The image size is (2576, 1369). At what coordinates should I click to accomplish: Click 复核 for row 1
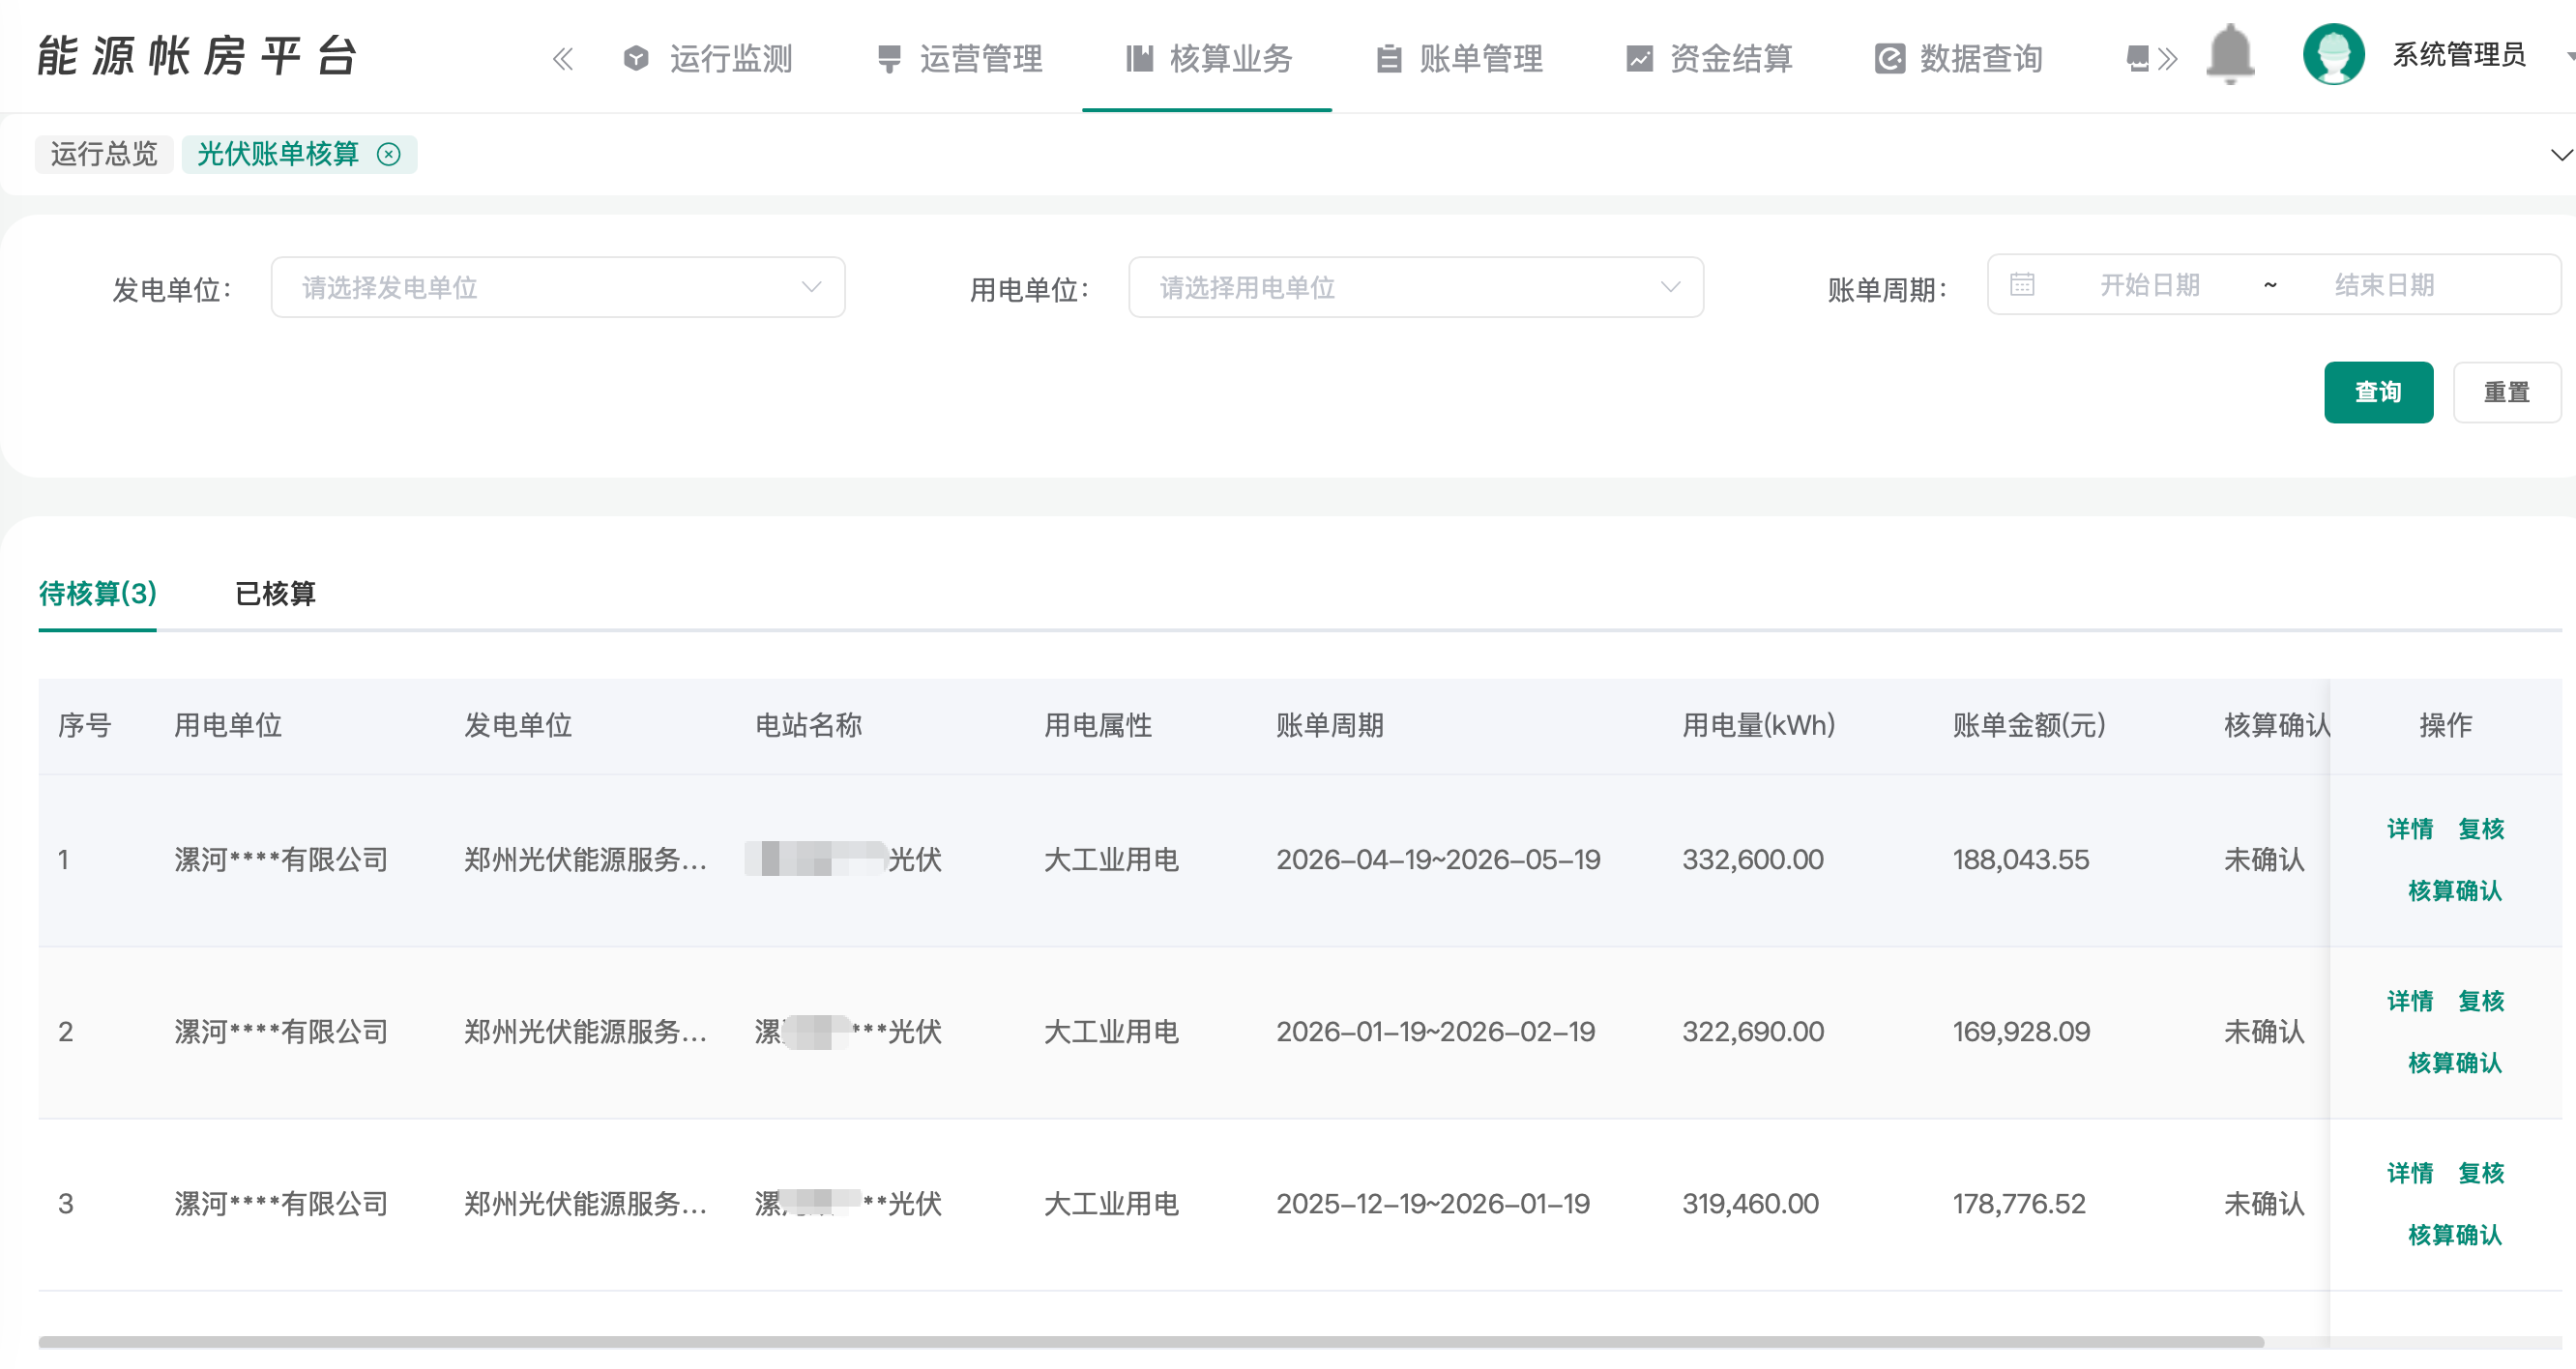pos(2481,829)
